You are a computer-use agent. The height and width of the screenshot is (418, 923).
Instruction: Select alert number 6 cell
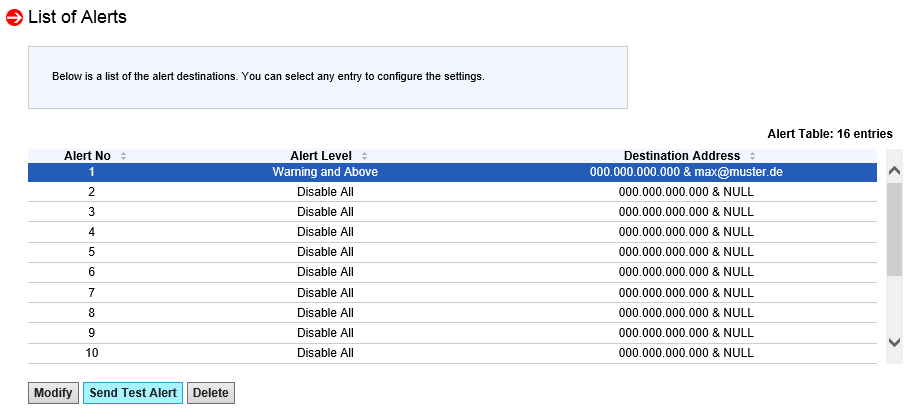(x=91, y=272)
